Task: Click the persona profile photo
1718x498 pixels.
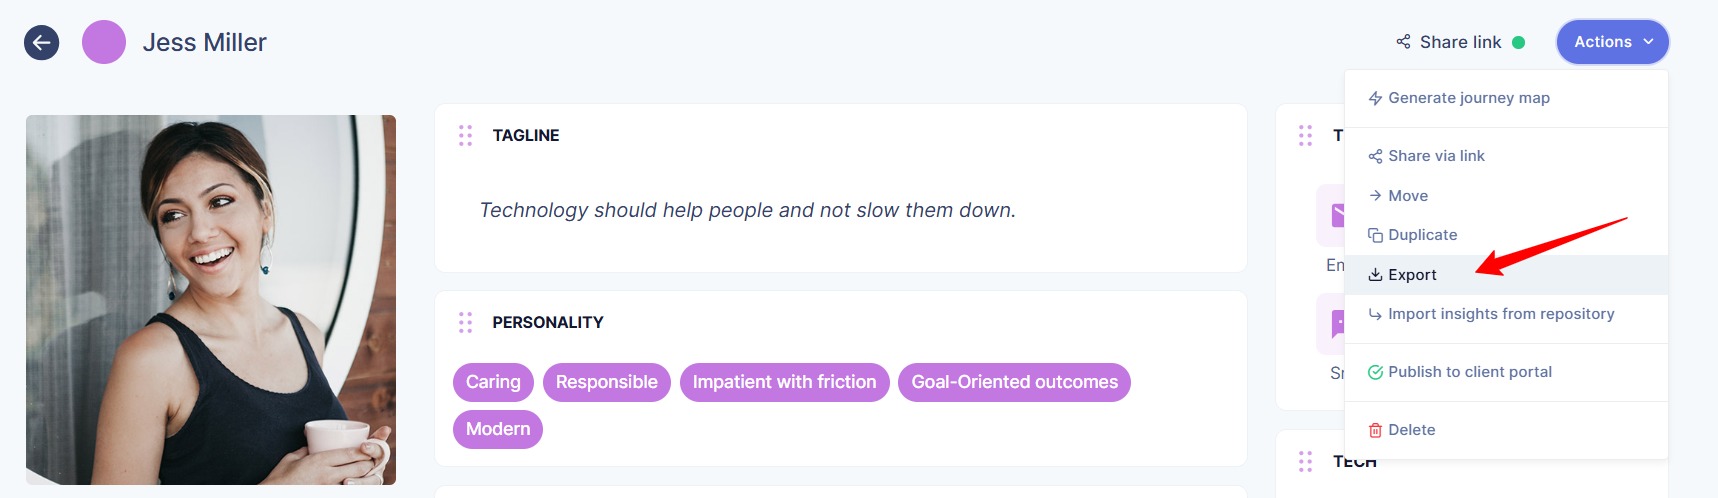Action: (x=211, y=300)
